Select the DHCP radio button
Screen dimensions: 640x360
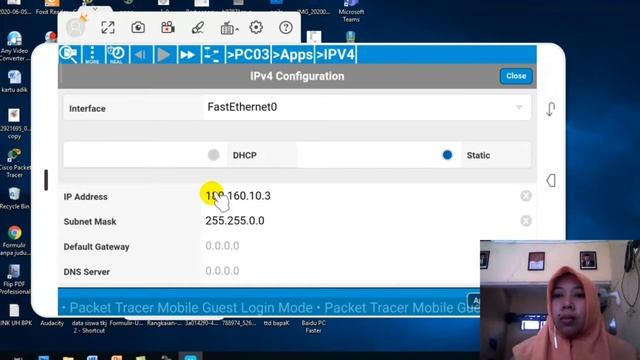(213, 155)
